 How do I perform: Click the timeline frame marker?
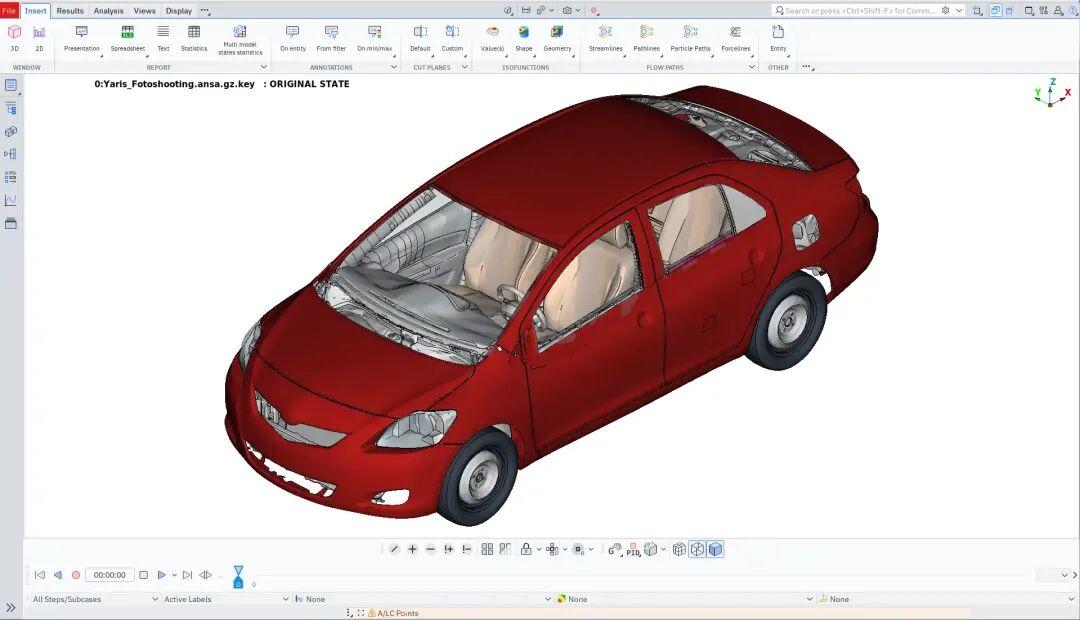238,577
